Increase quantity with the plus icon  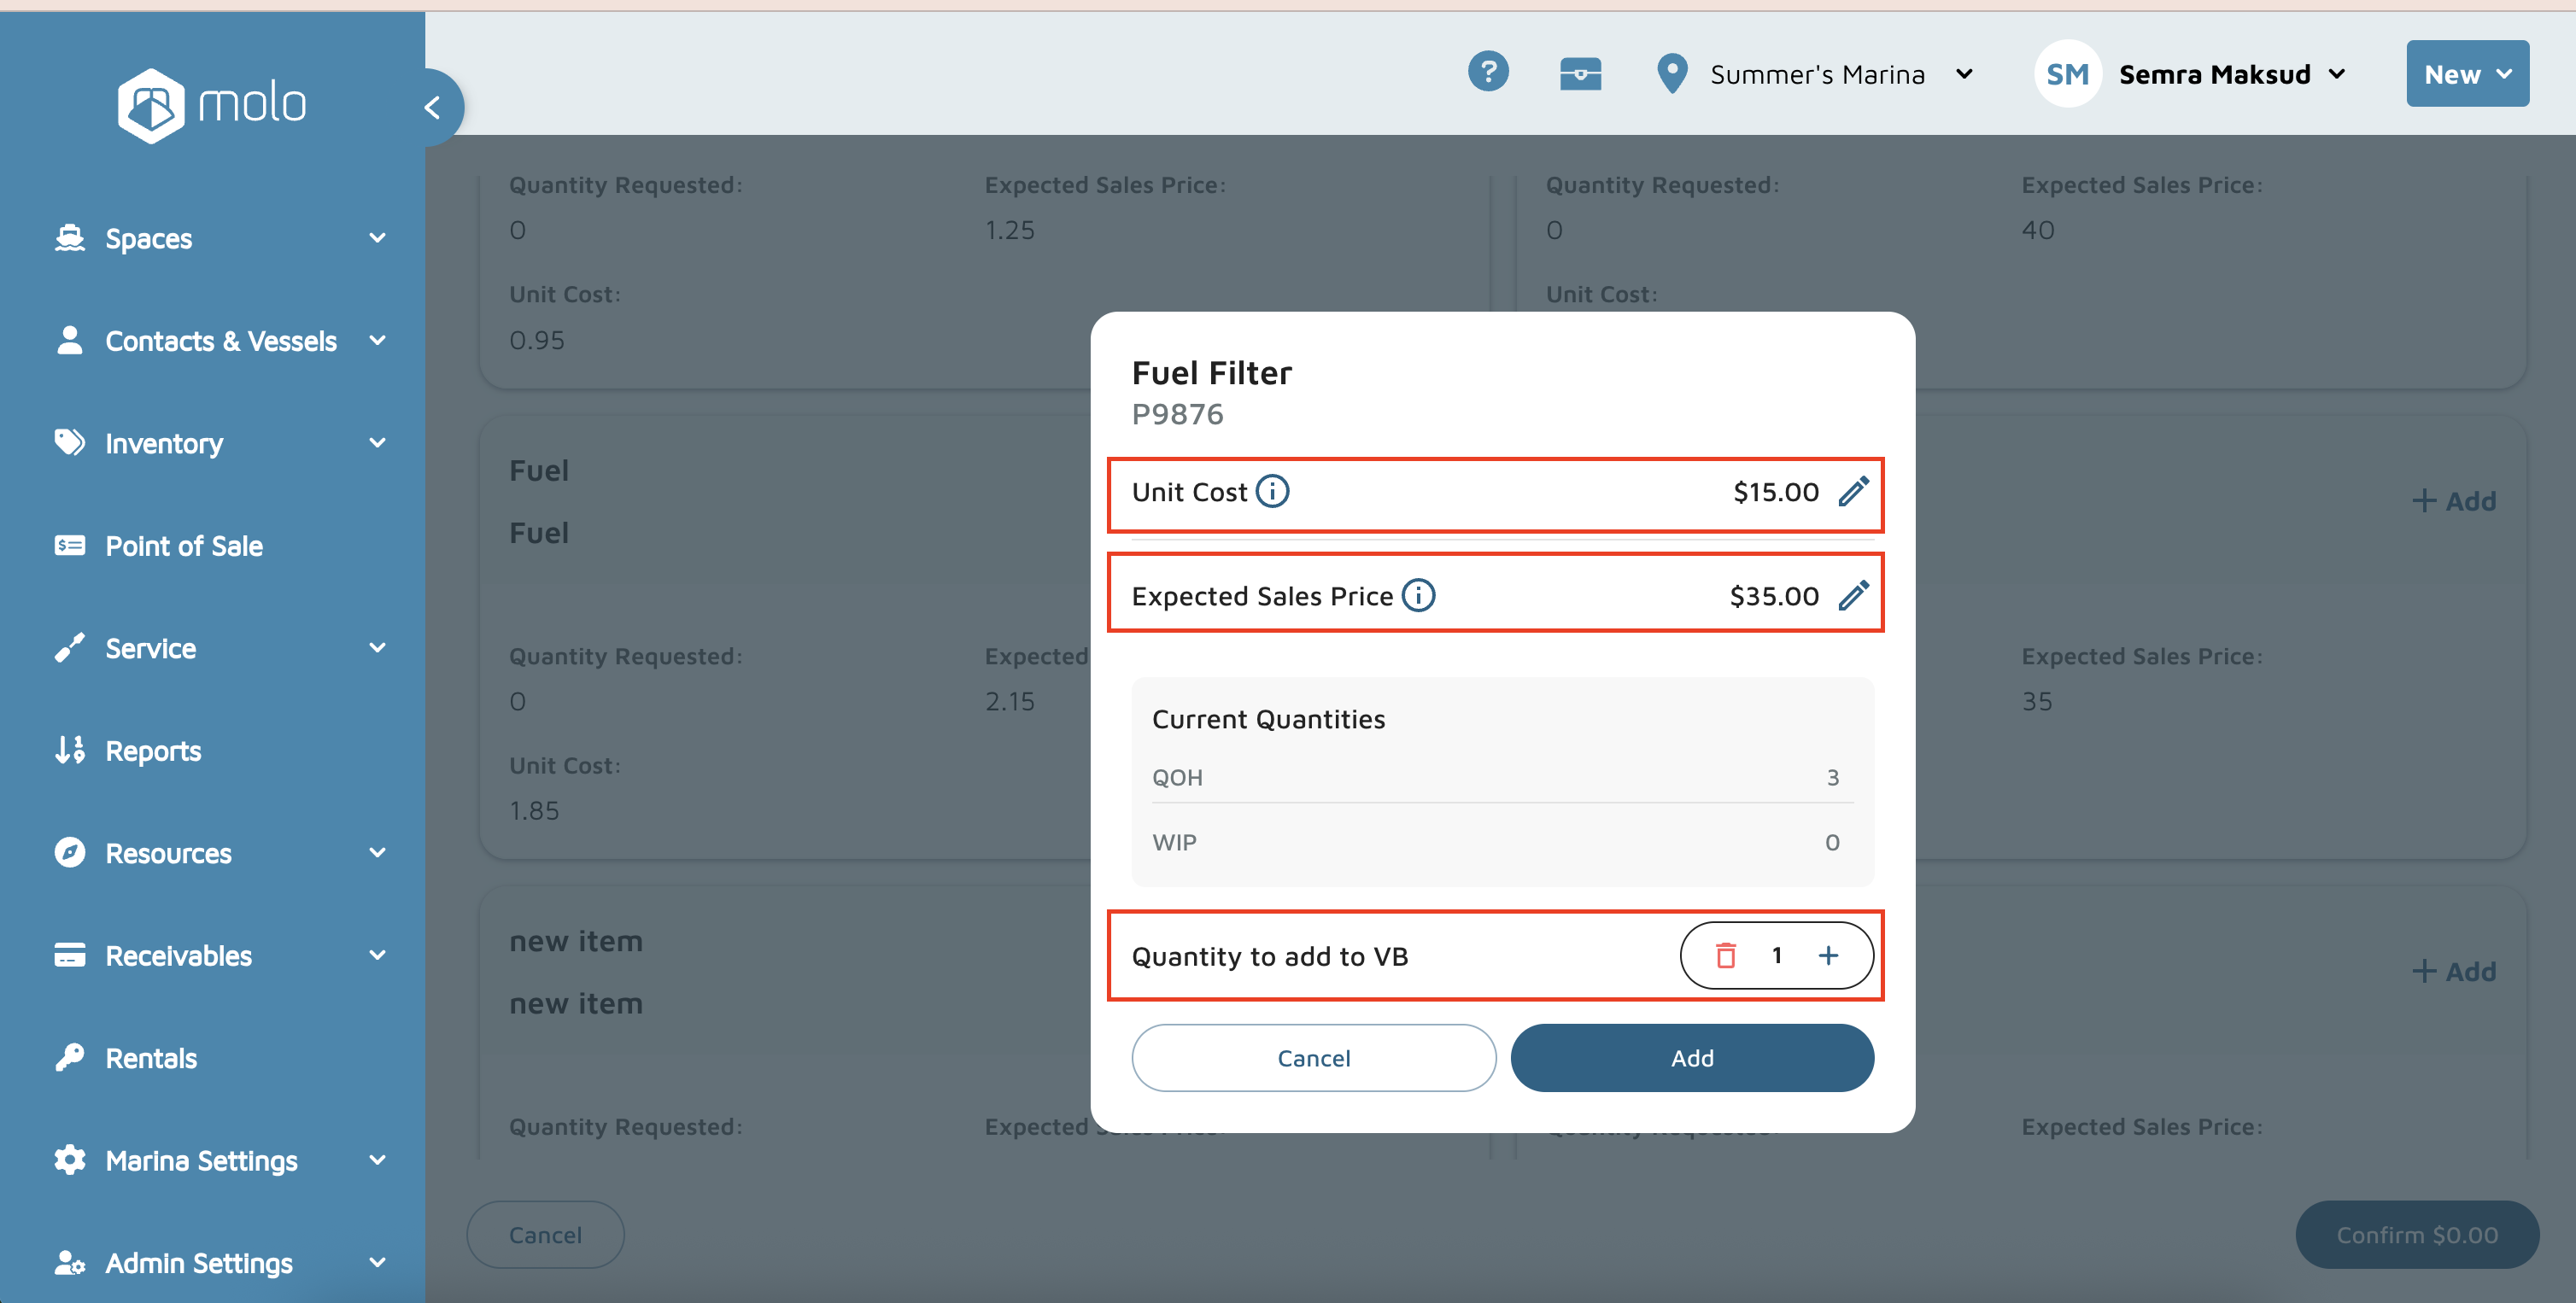tap(1828, 956)
